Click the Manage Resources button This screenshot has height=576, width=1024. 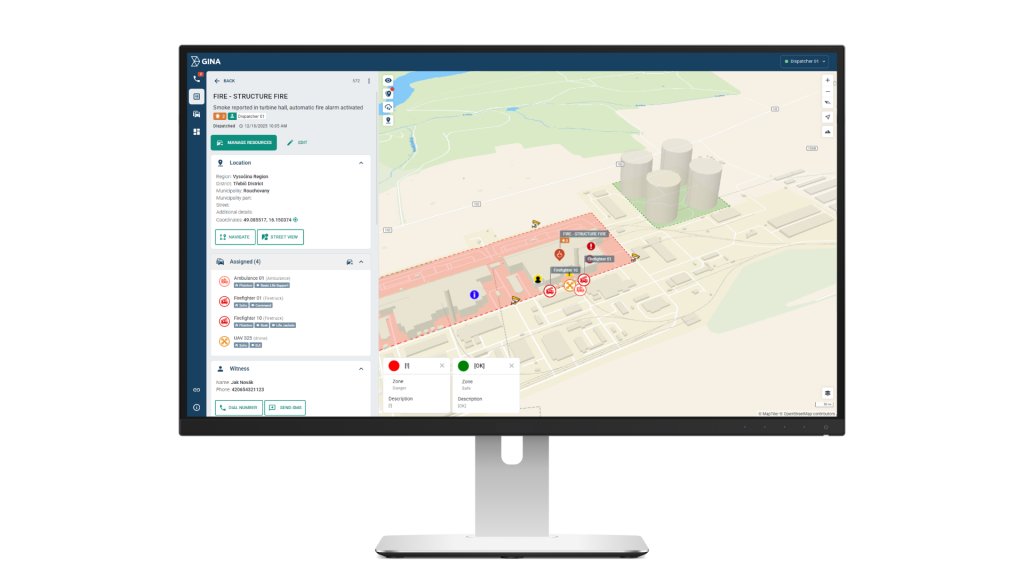243,143
